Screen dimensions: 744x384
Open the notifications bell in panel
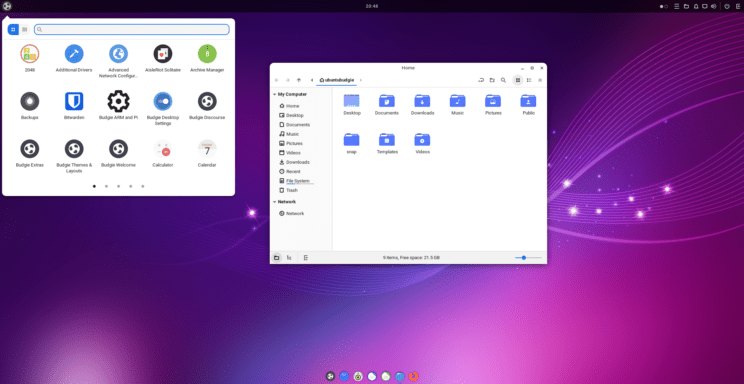(x=696, y=7)
